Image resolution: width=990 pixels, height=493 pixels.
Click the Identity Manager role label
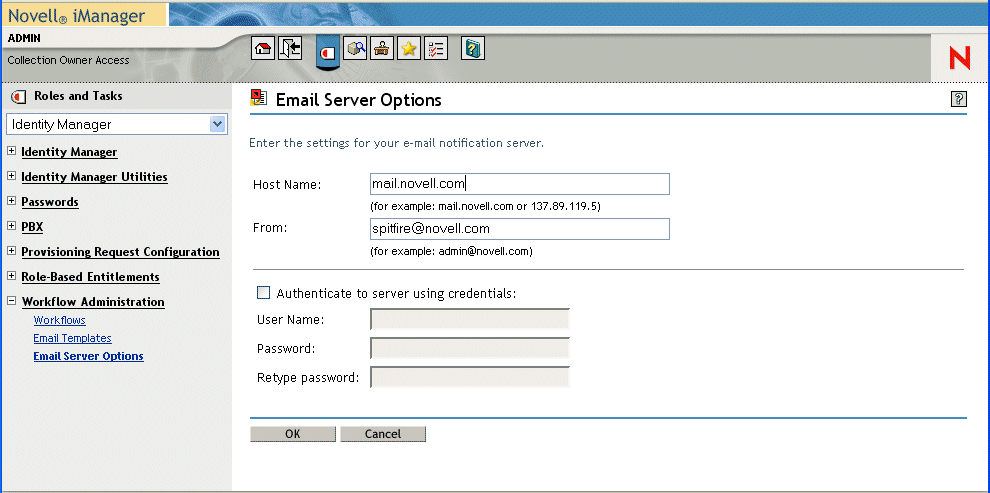[69, 152]
